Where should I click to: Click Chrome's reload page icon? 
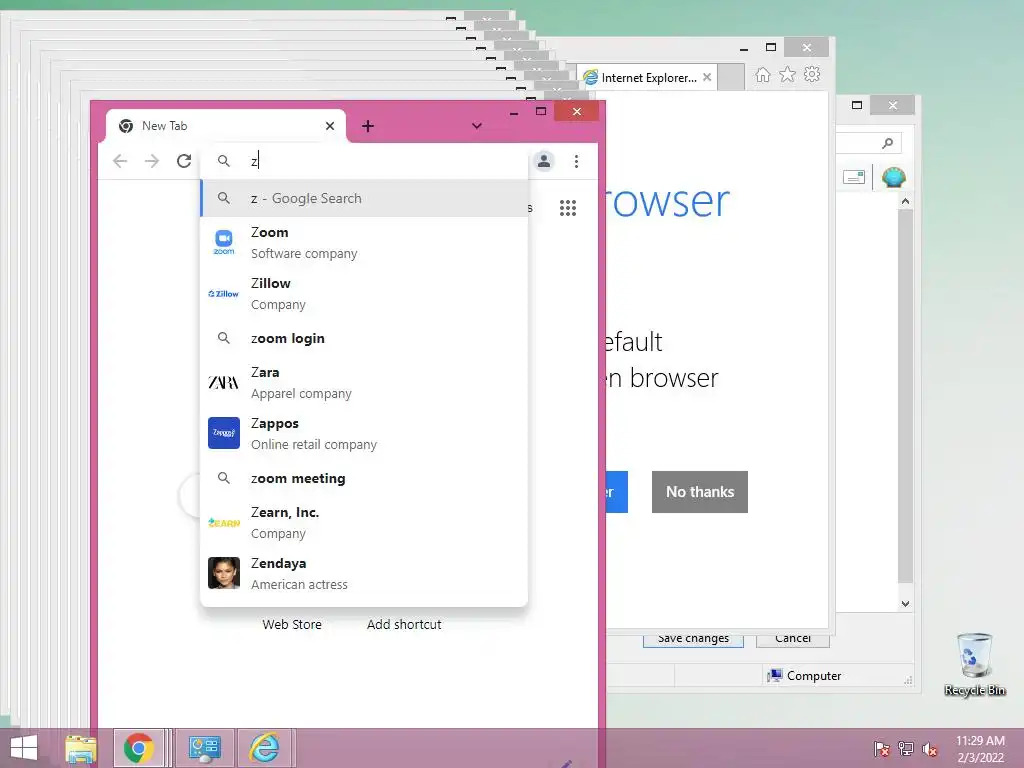coord(184,161)
